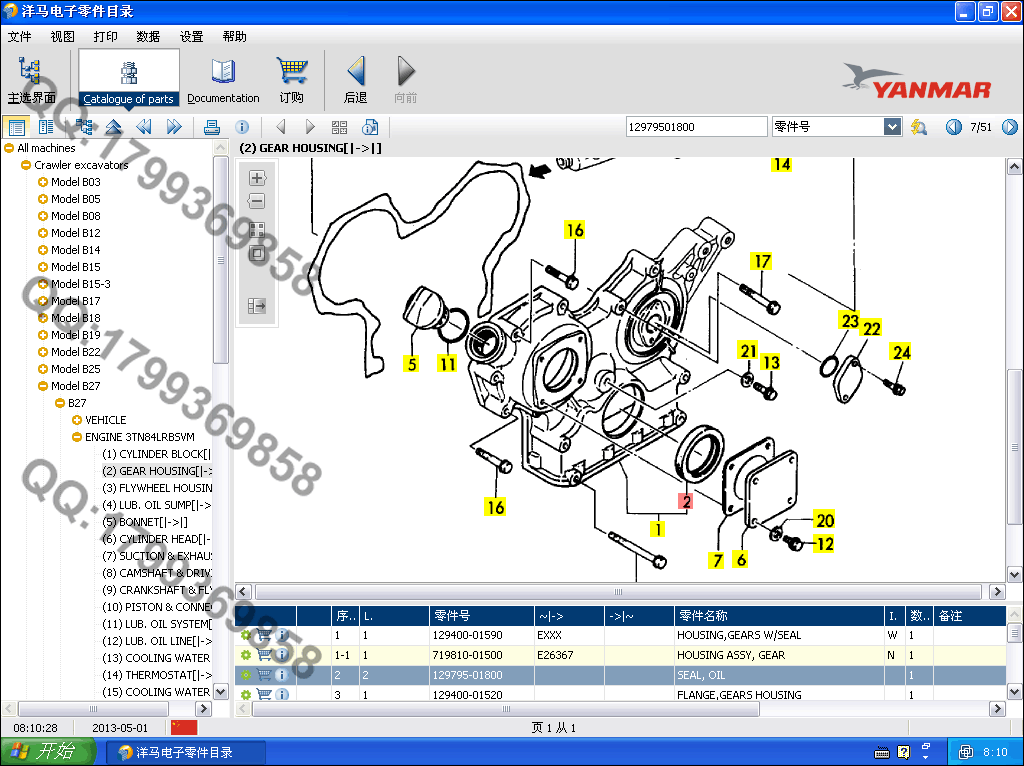Click the search icon beside the part number dropdown

(x=919, y=127)
